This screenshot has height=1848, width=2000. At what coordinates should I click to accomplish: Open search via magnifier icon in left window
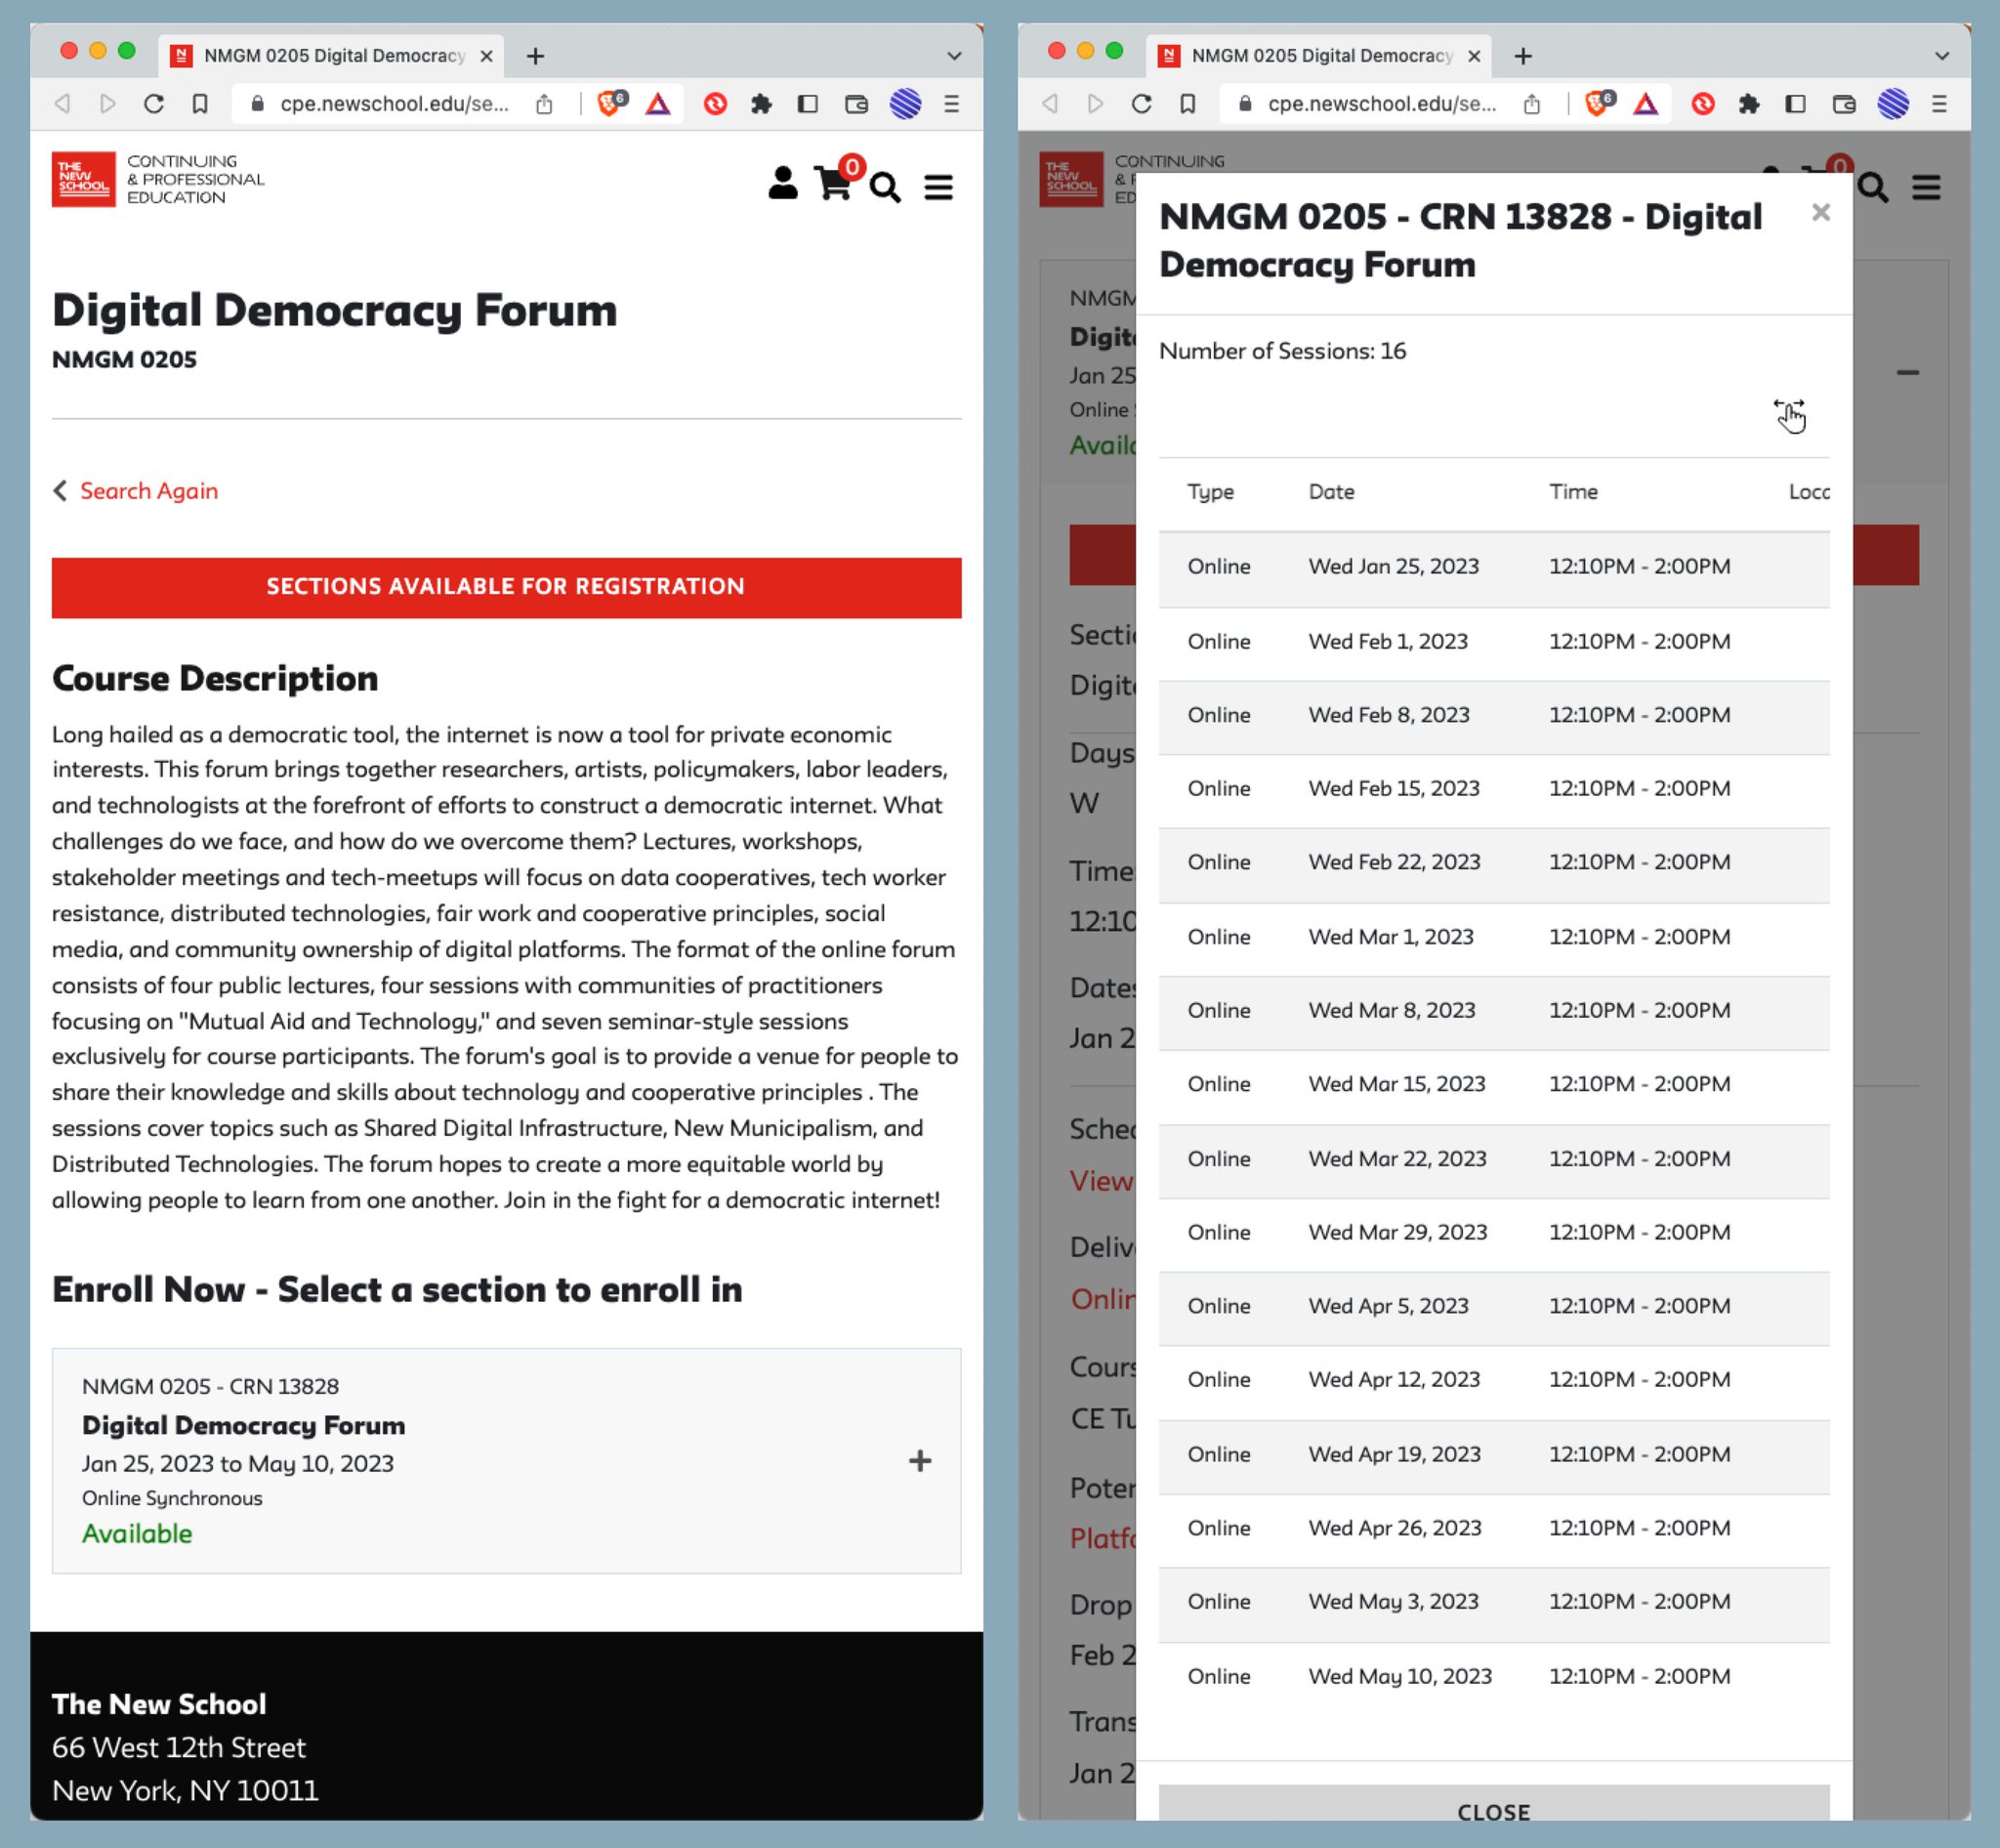(x=884, y=187)
